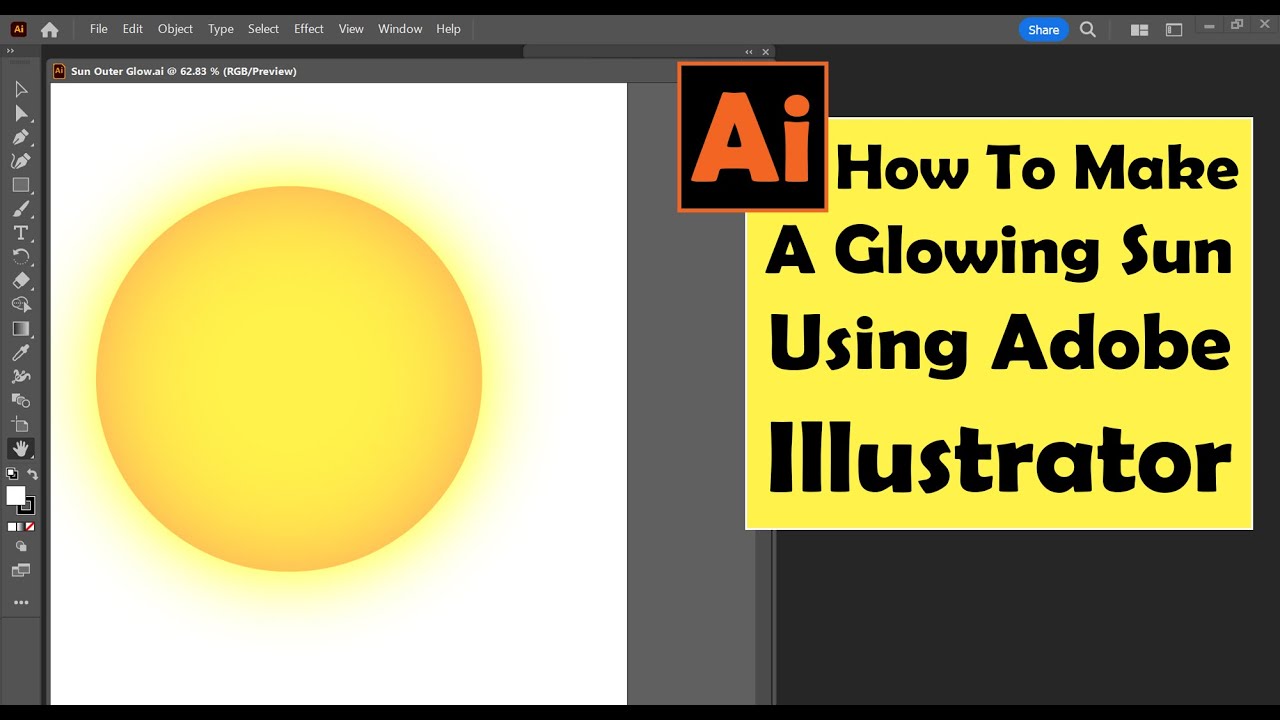Set paint mode to Color
The height and width of the screenshot is (720, 1280).
[12, 526]
